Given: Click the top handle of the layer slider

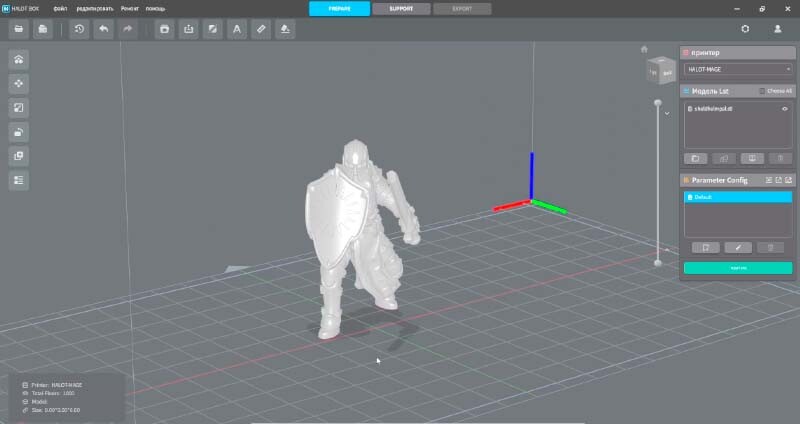Looking at the screenshot, I should click(x=658, y=103).
